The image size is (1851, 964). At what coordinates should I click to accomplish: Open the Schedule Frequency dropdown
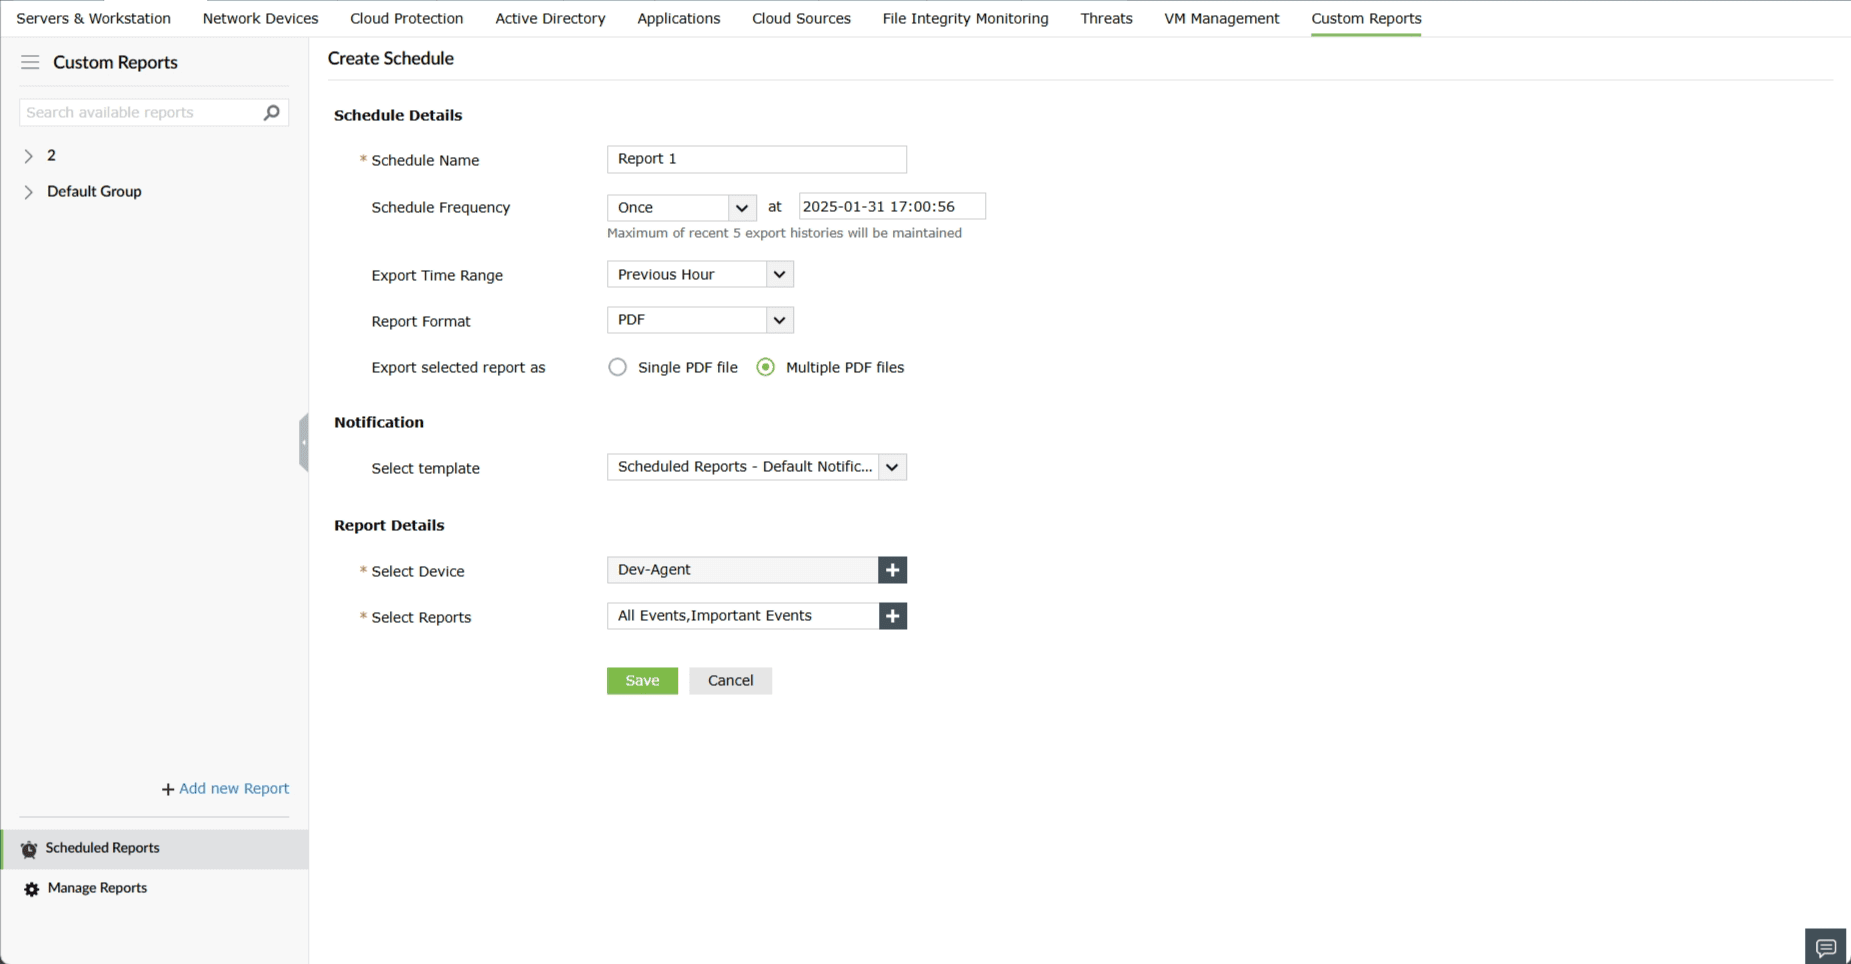682,207
